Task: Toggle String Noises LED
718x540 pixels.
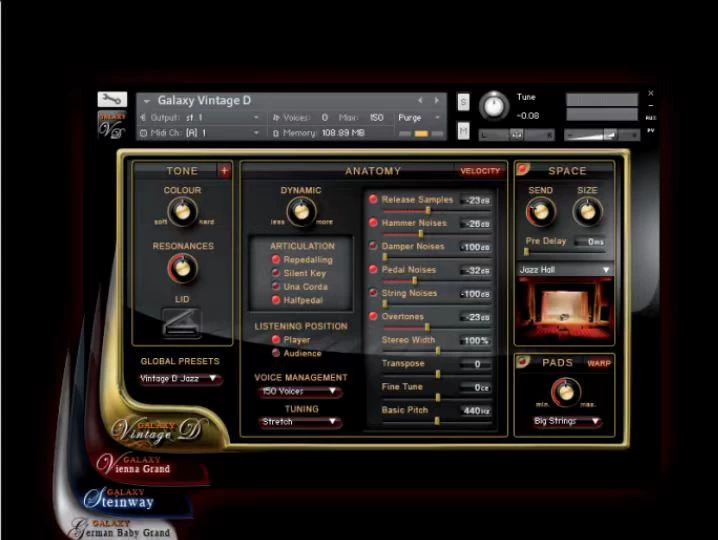Action: coord(373,293)
